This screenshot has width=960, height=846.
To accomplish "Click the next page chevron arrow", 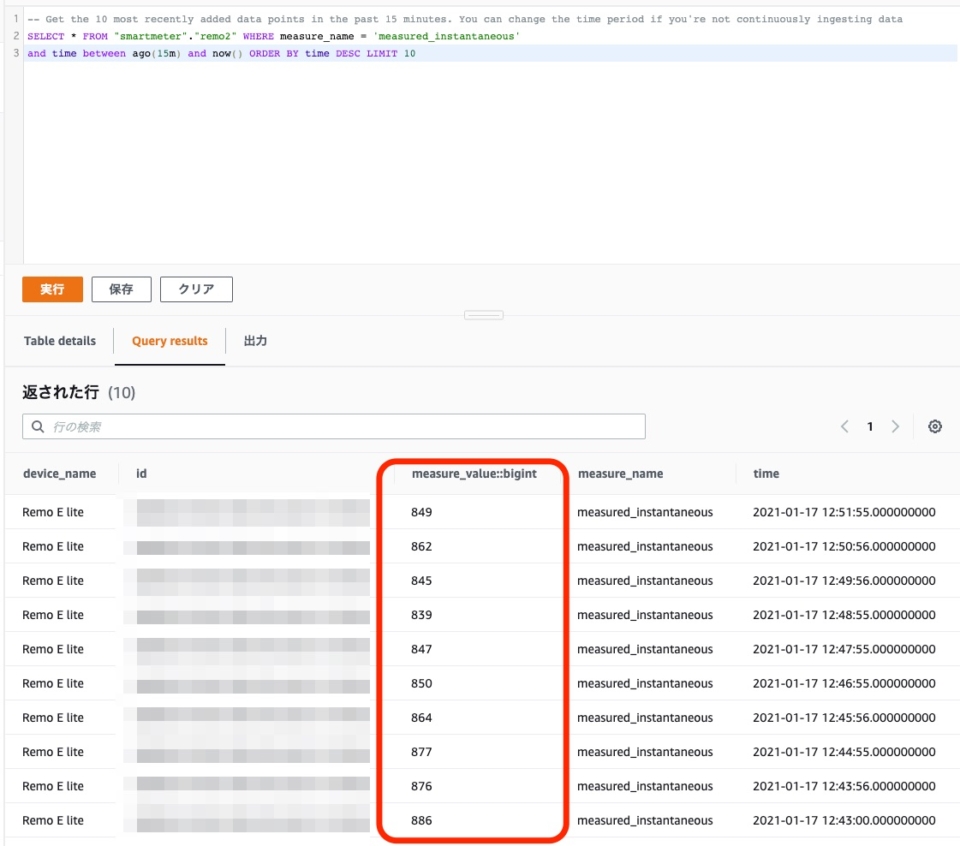I will (894, 426).
